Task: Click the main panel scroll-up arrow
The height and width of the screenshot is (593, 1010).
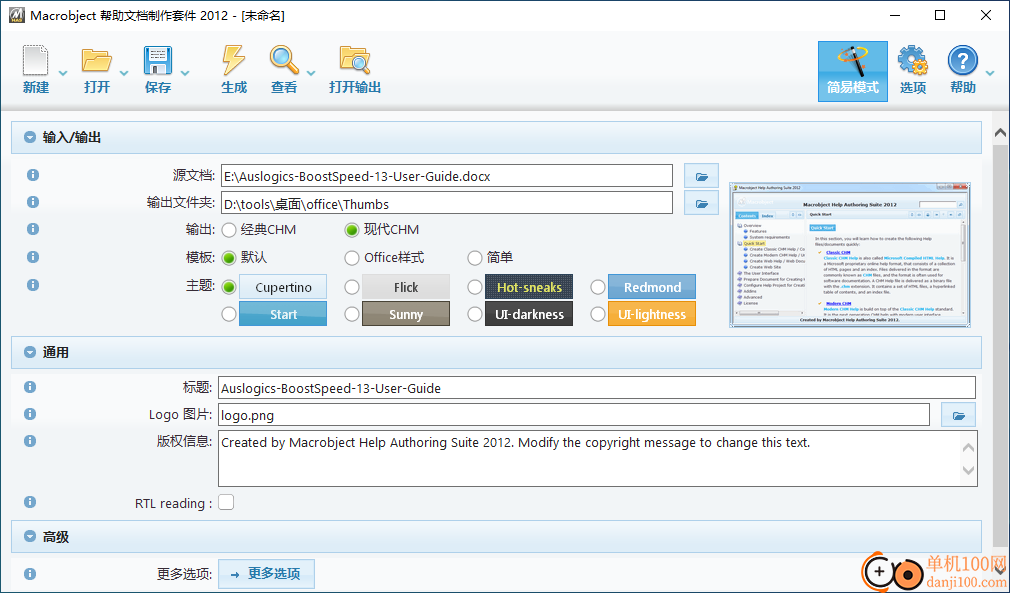Action: pyautogui.click(x=1000, y=133)
